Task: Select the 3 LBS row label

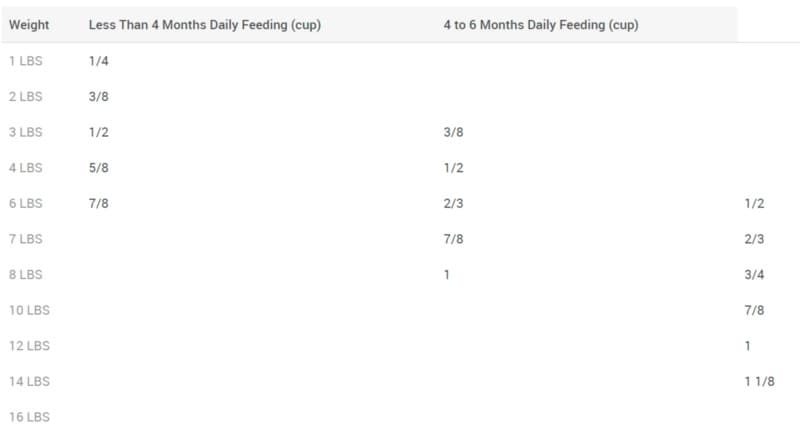Action: [26, 132]
